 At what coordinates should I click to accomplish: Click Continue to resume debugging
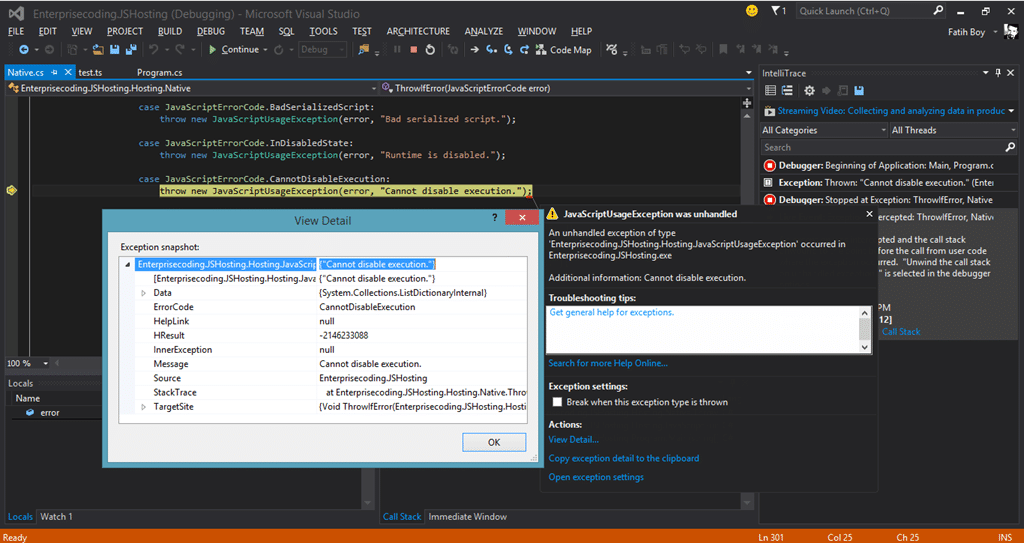coord(234,50)
